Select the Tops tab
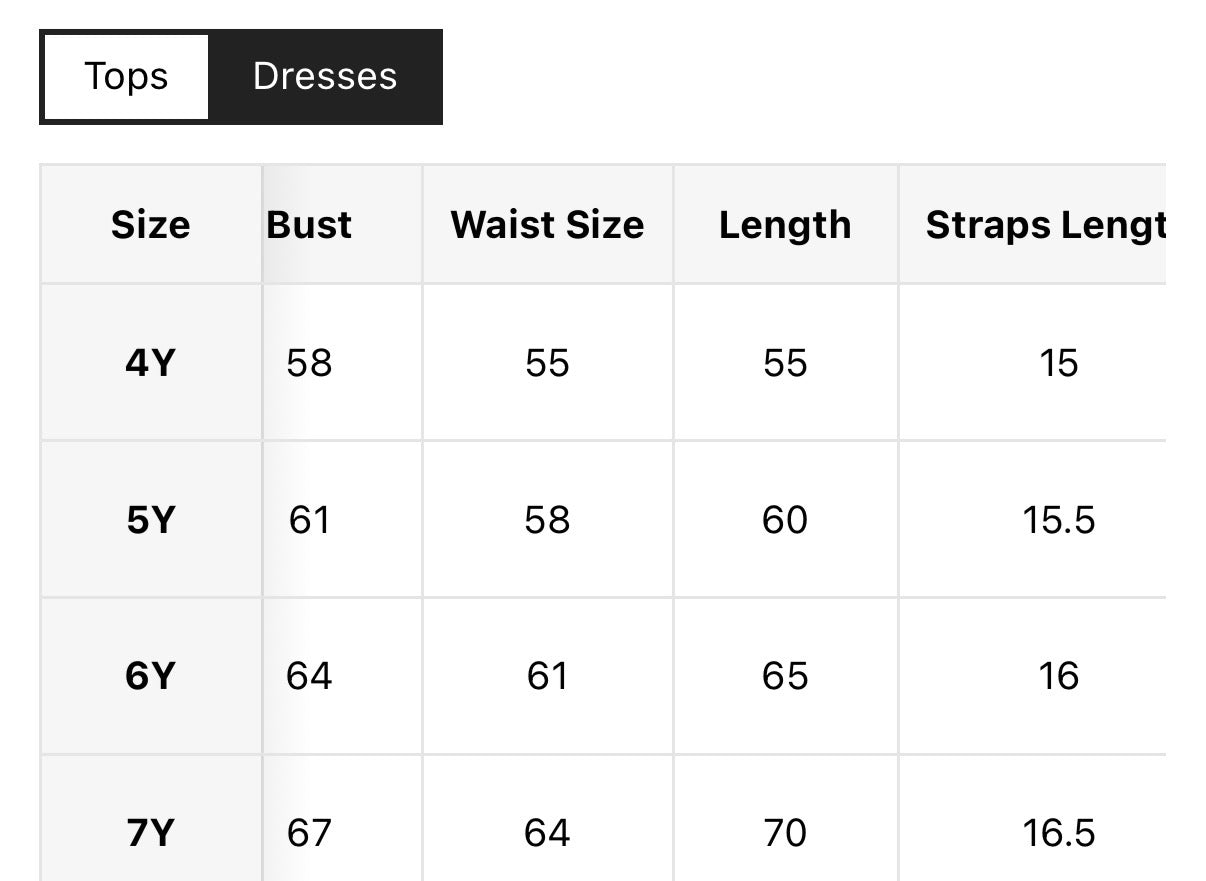The width and height of the screenshot is (1206, 881). point(124,75)
